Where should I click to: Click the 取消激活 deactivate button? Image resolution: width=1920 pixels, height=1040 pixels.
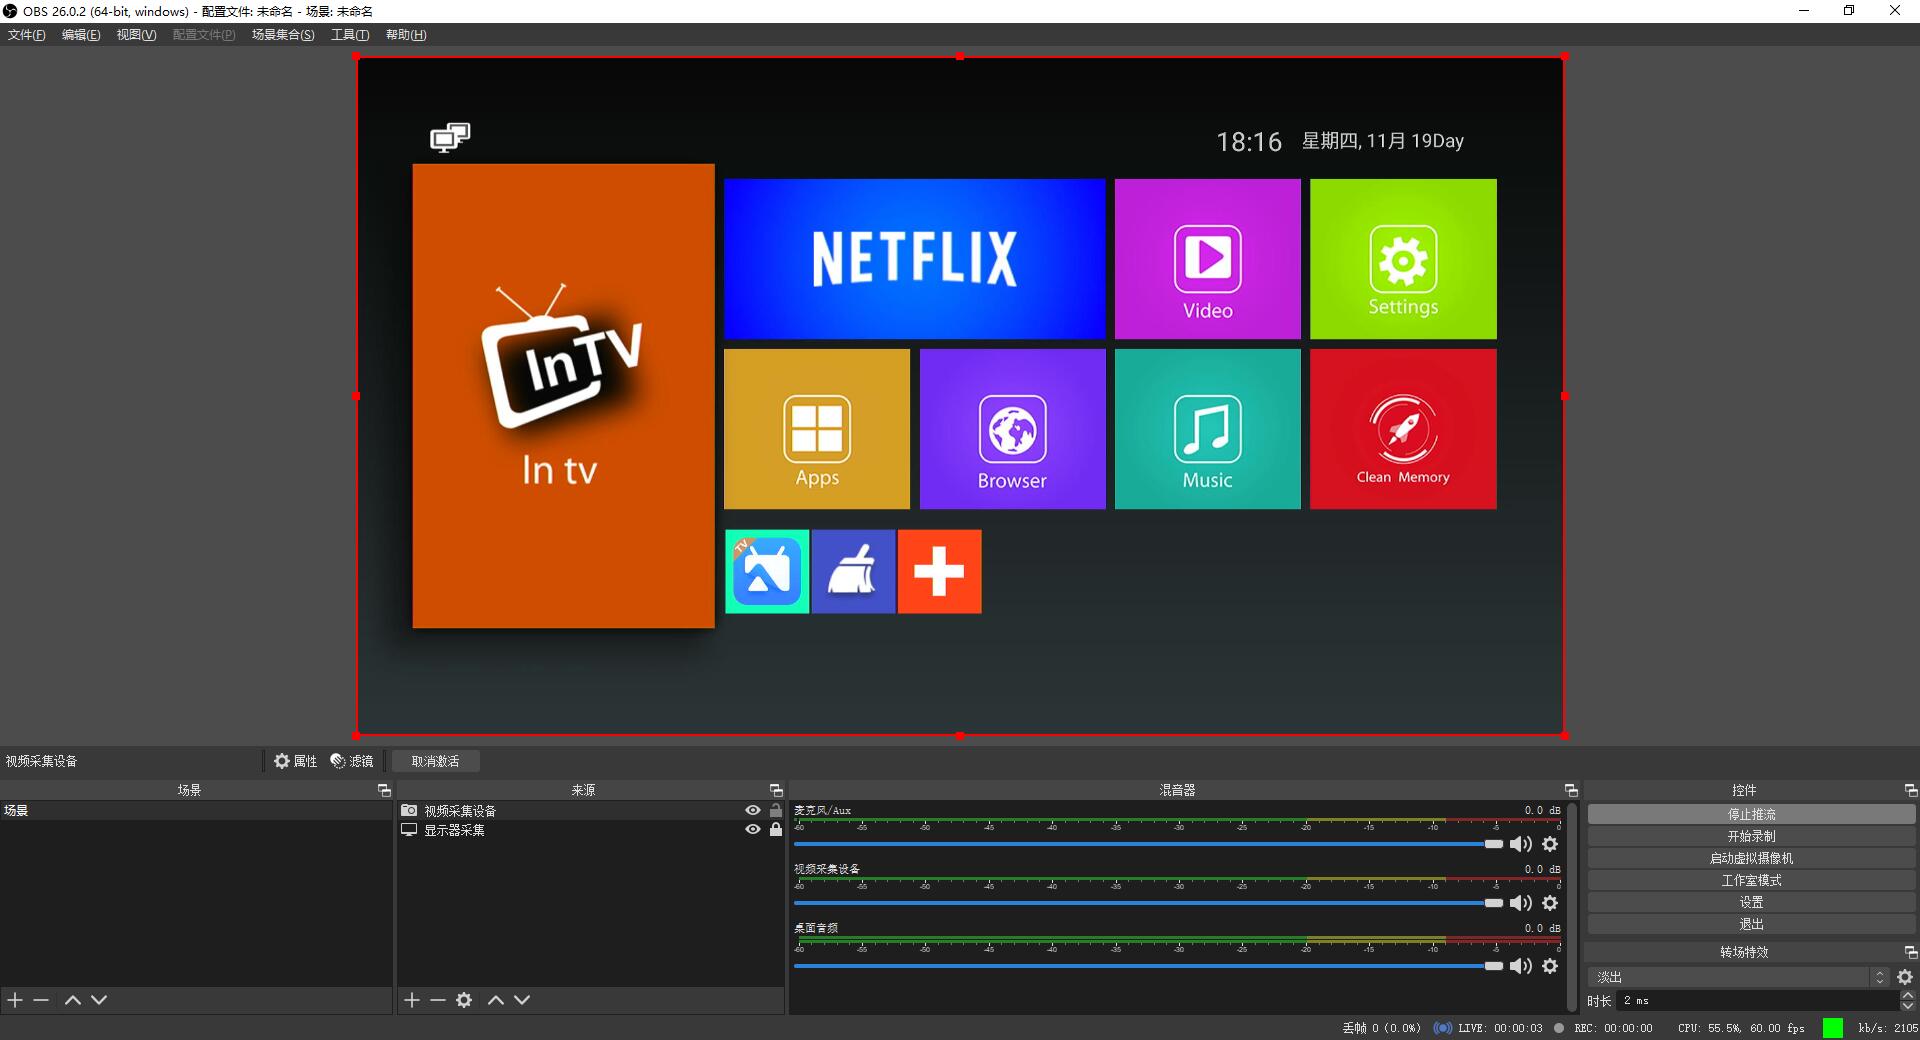pyautogui.click(x=435, y=761)
